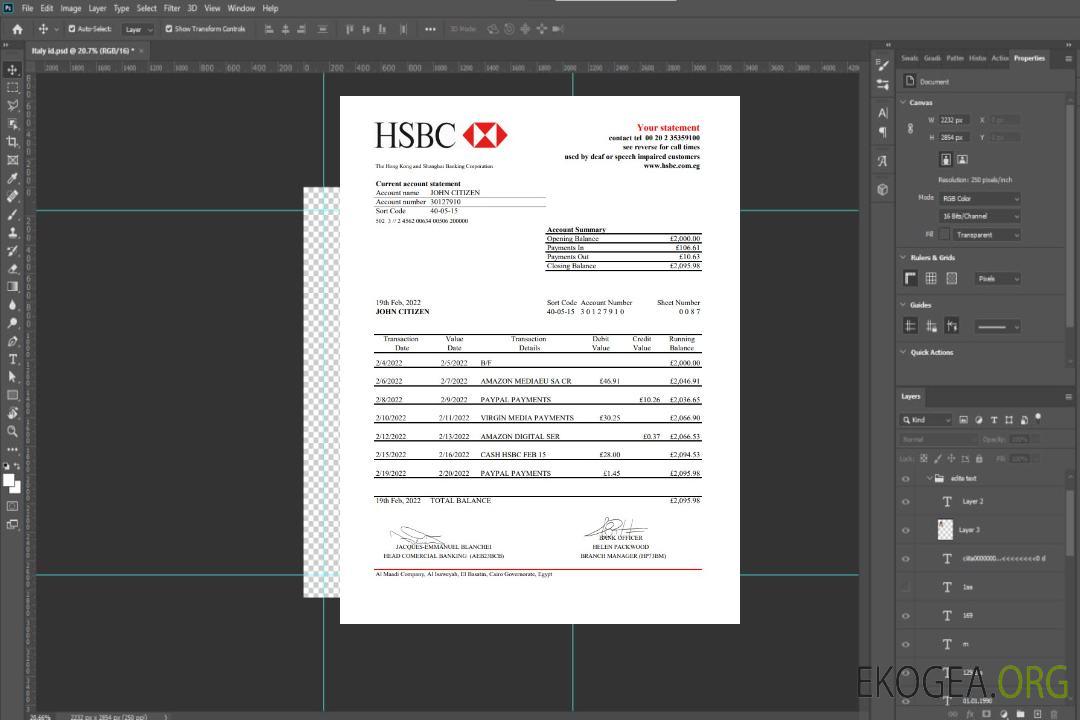The height and width of the screenshot is (720, 1080).
Task: Select the Brush tool
Action: coord(12,214)
